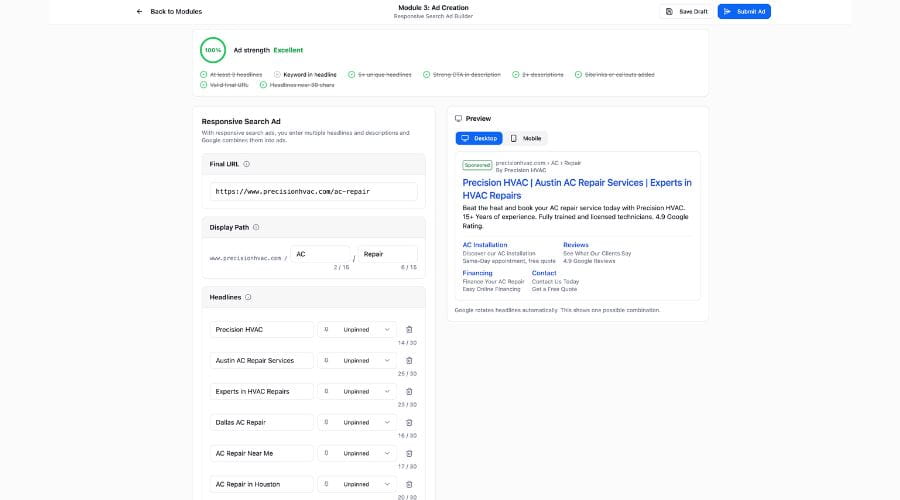Viewport: 900px width, 500px height.
Task: Open pin dropdown for AC Repair in Houston
Action: pos(357,484)
